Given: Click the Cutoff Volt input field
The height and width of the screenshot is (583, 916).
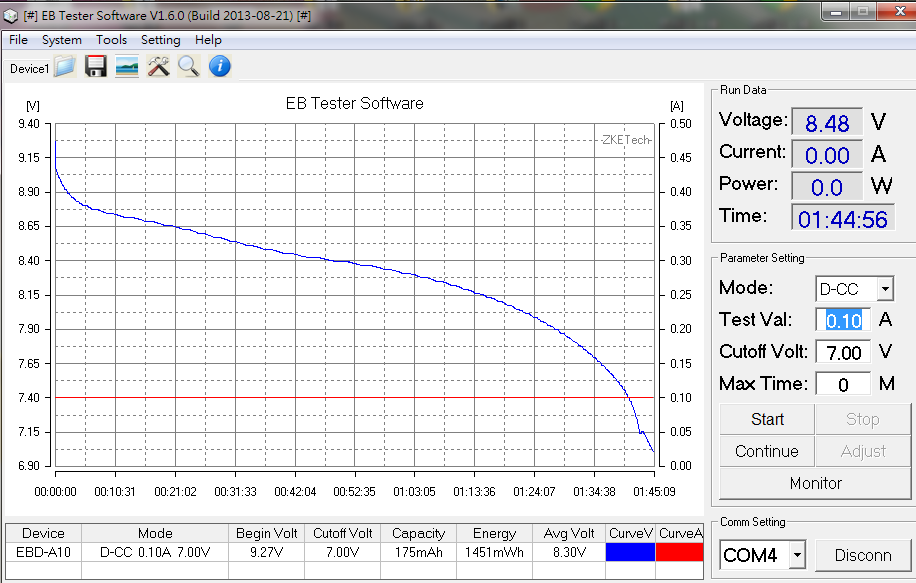Looking at the screenshot, I should (x=843, y=352).
